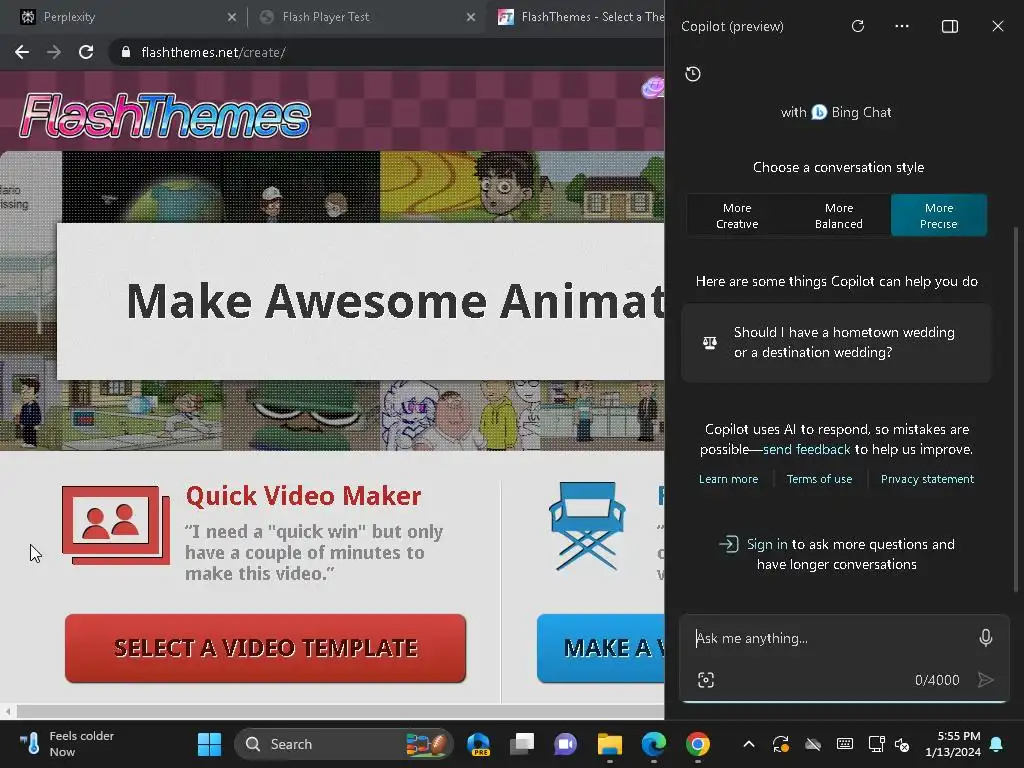Image resolution: width=1024 pixels, height=768 pixels.
Task: Open the send feedback link
Action: (806, 449)
